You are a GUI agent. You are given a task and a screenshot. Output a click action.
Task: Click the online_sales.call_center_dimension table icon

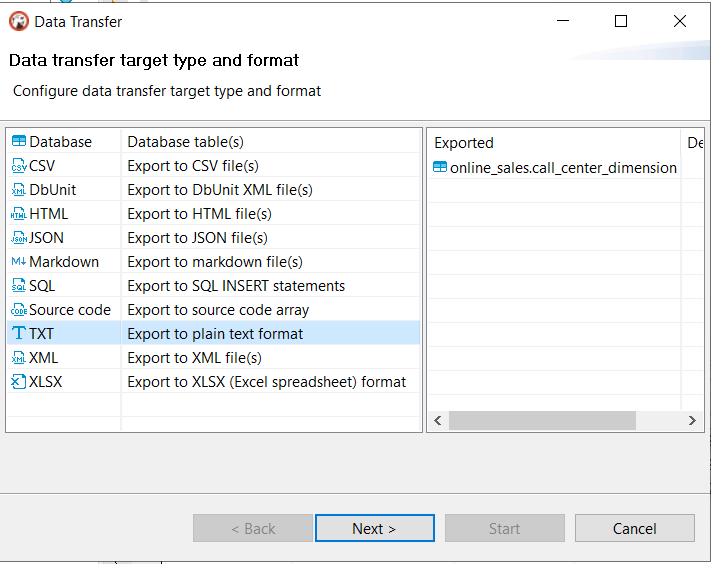click(x=440, y=167)
